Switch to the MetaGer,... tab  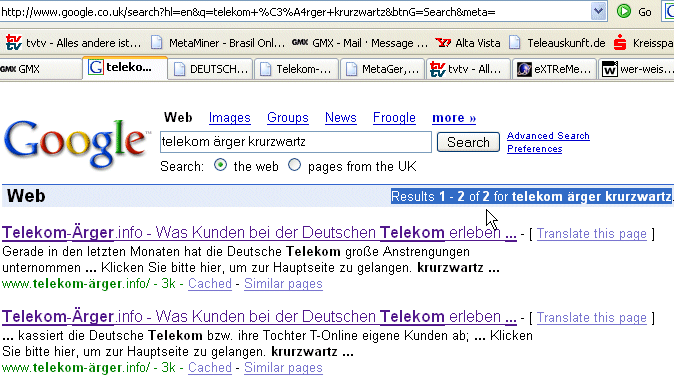[x=383, y=69]
